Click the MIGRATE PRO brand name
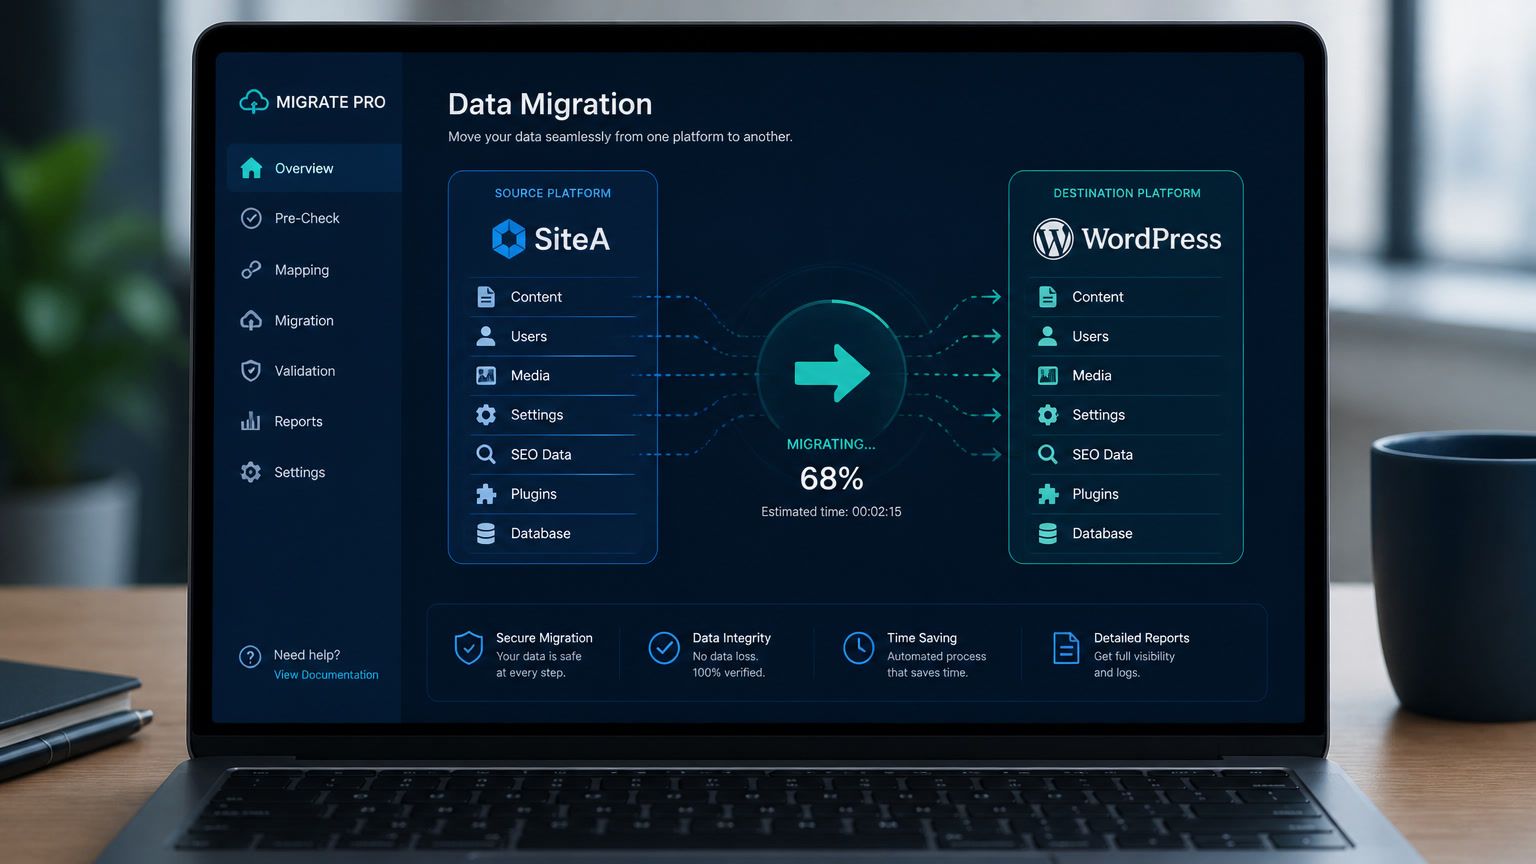Screen dimensions: 1536x864 coord(331,102)
